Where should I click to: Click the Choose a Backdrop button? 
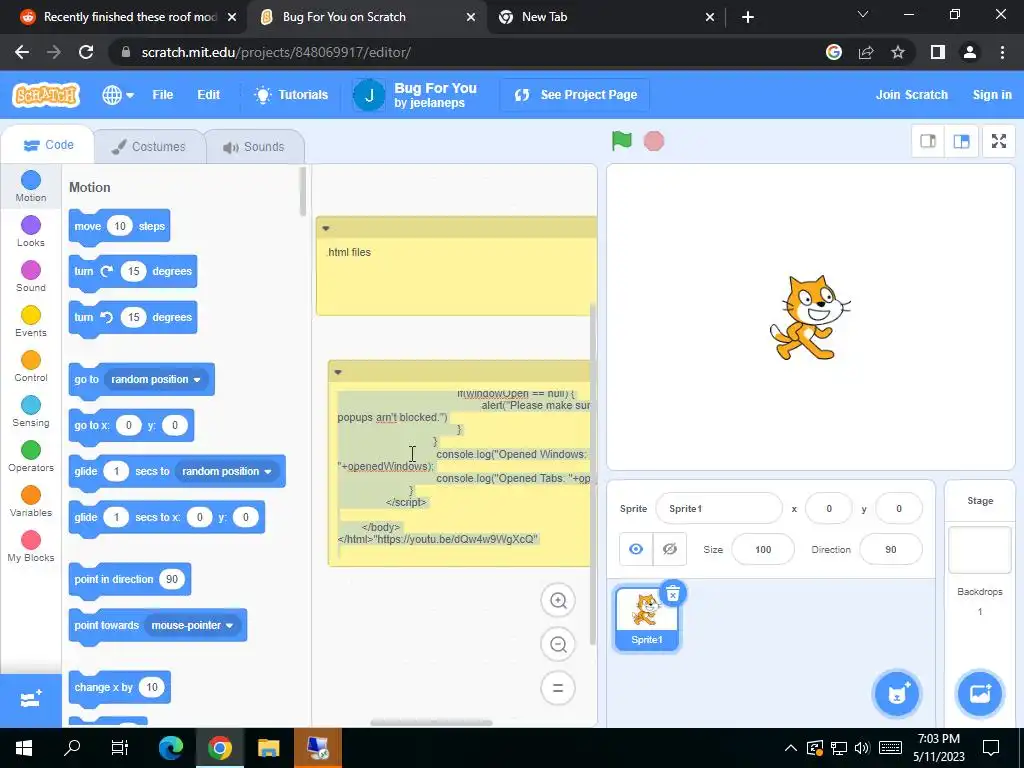click(979, 694)
